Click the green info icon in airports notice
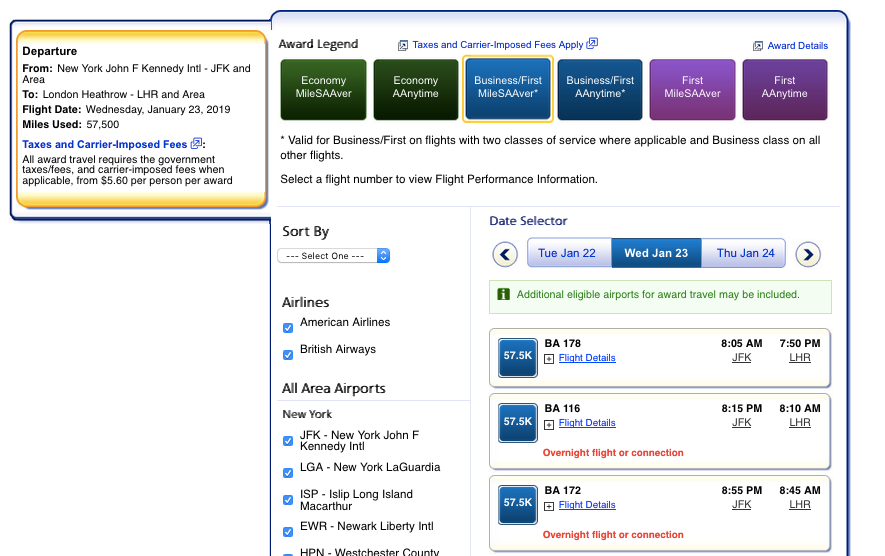The width and height of the screenshot is (885, 556). click(504, 295)
